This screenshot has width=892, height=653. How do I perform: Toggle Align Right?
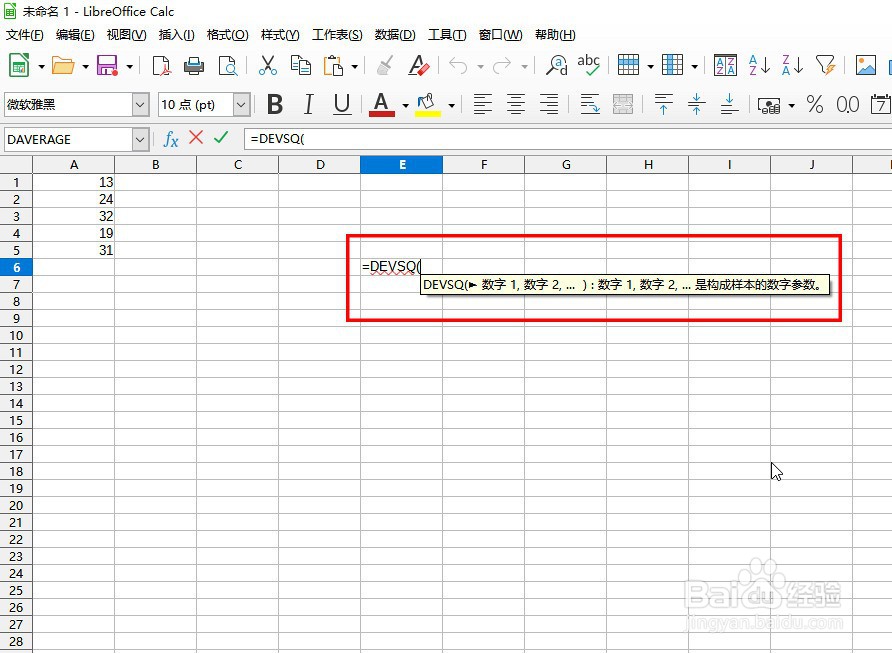coord(549,105)
